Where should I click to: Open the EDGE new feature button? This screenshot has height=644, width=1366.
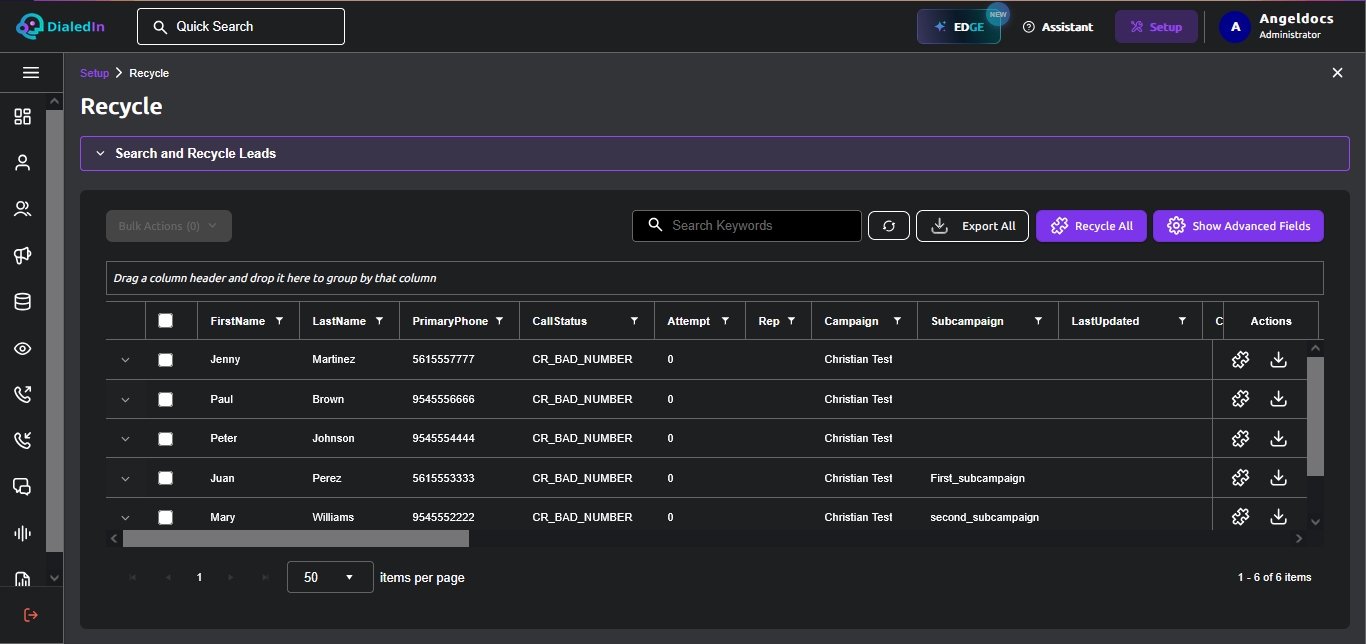coord(959,27)
